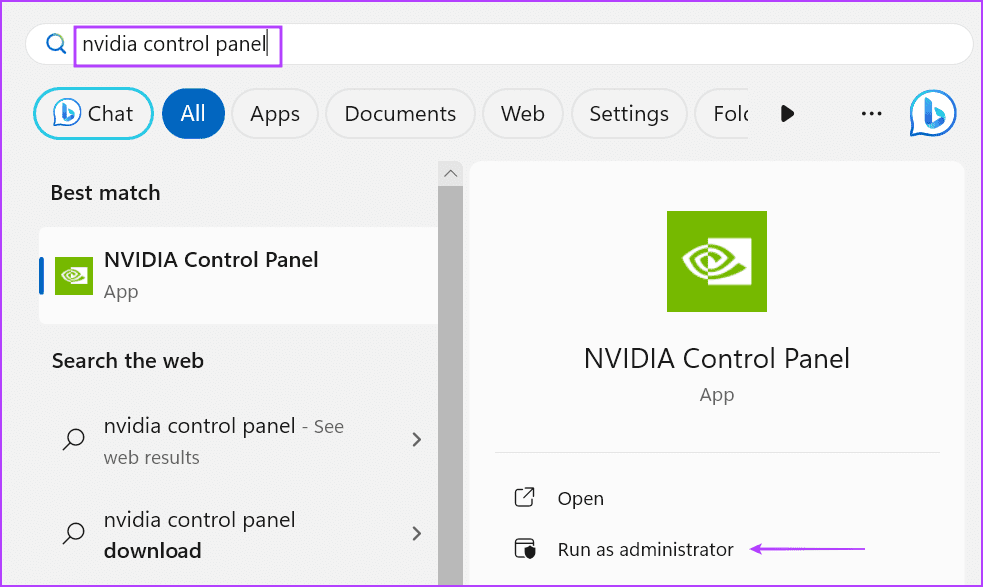Screen dimensions: 983x587
Task: Click the more options ellipsis in the filter bar
Action: click(870, 113)
